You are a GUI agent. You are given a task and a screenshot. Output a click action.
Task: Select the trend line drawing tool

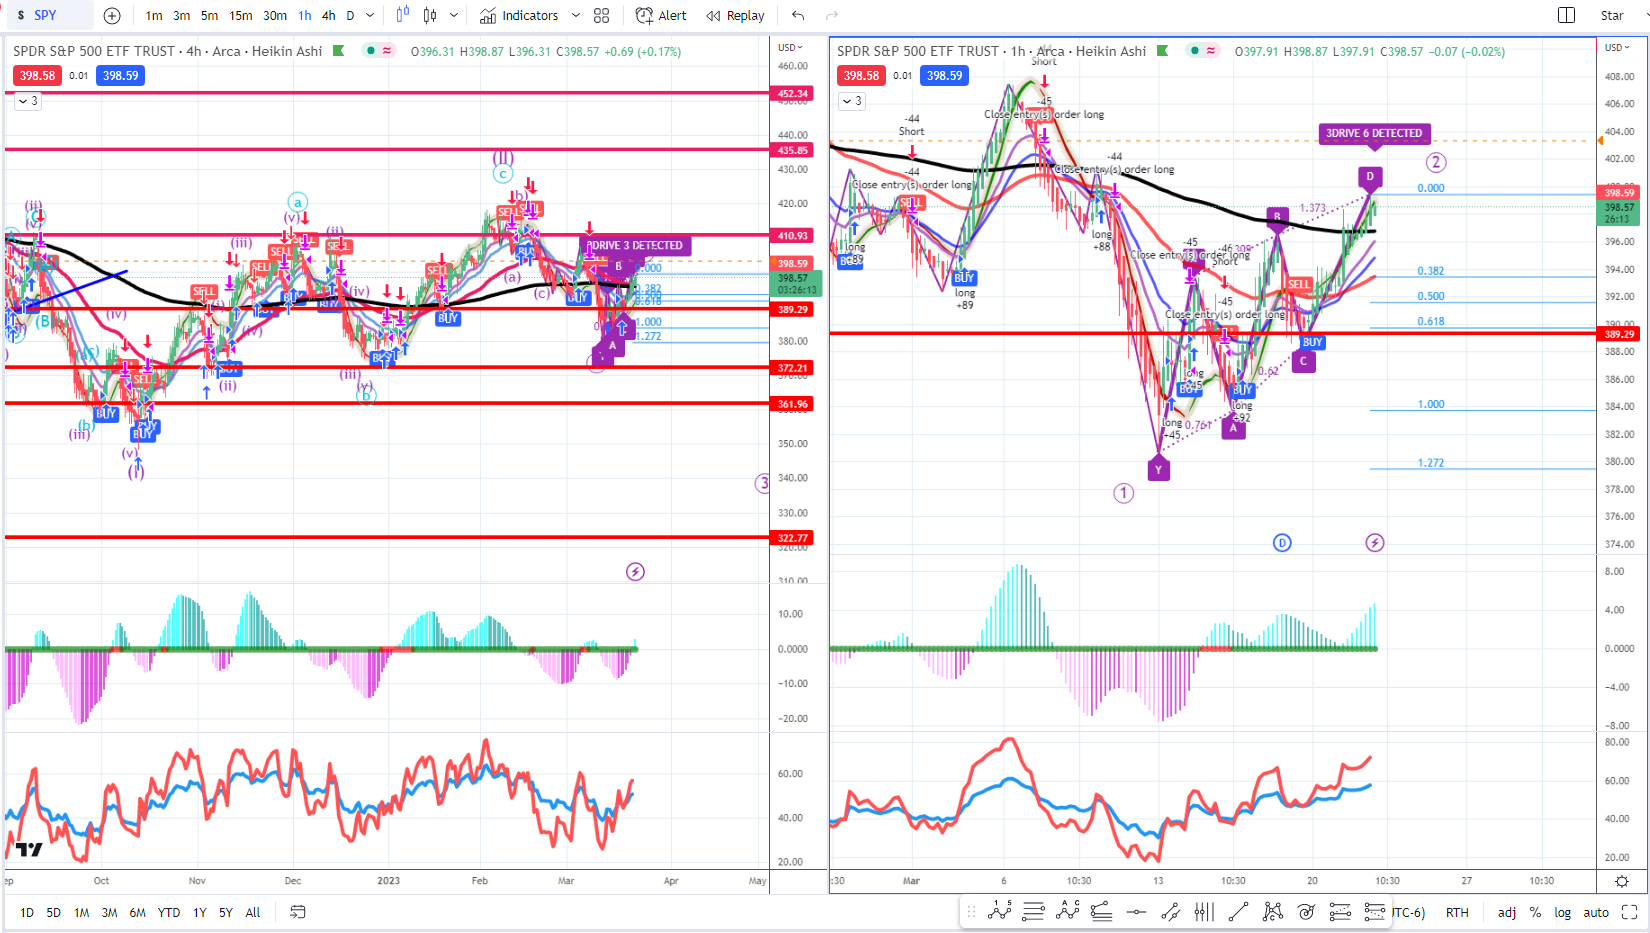(x=1238, y=911)
